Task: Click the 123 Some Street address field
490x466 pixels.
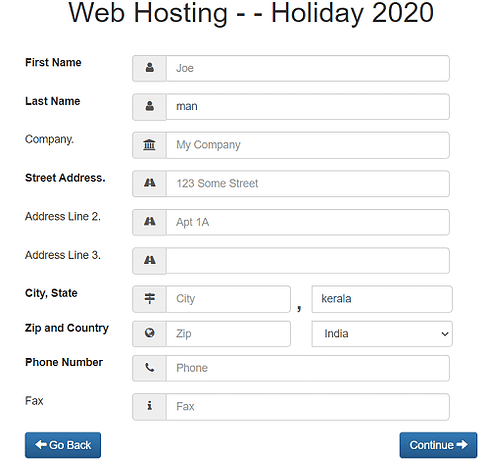Action: pyautogui.click(x=308, y=184)
